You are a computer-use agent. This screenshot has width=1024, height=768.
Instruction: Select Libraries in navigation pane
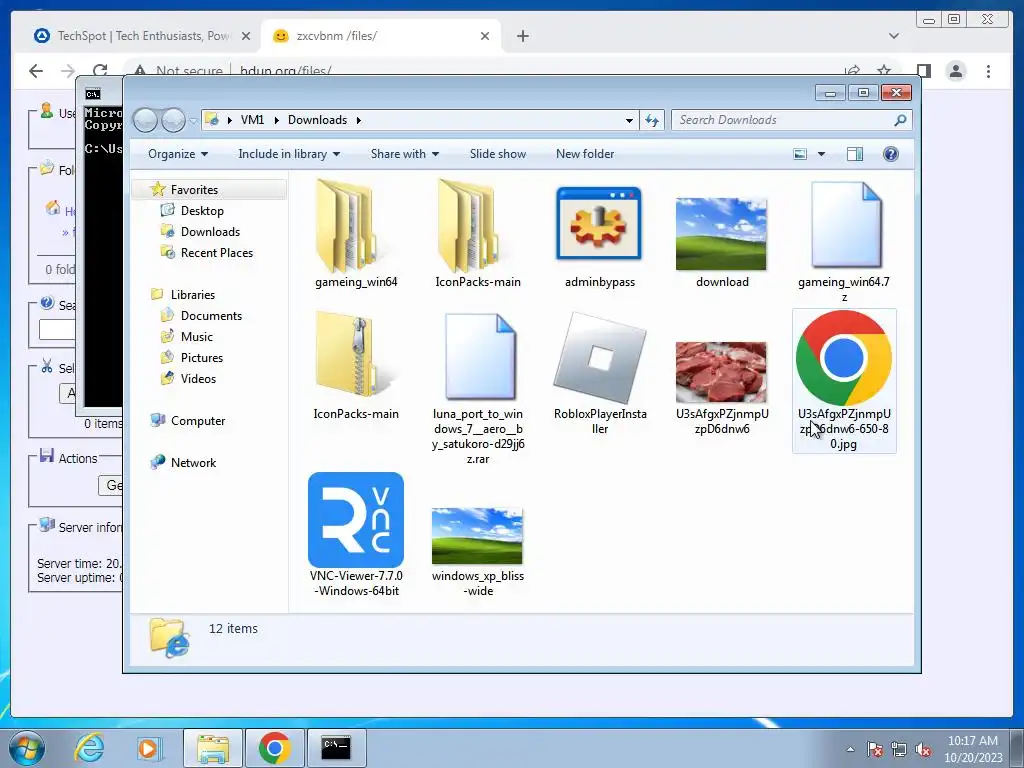pos(193,295)
